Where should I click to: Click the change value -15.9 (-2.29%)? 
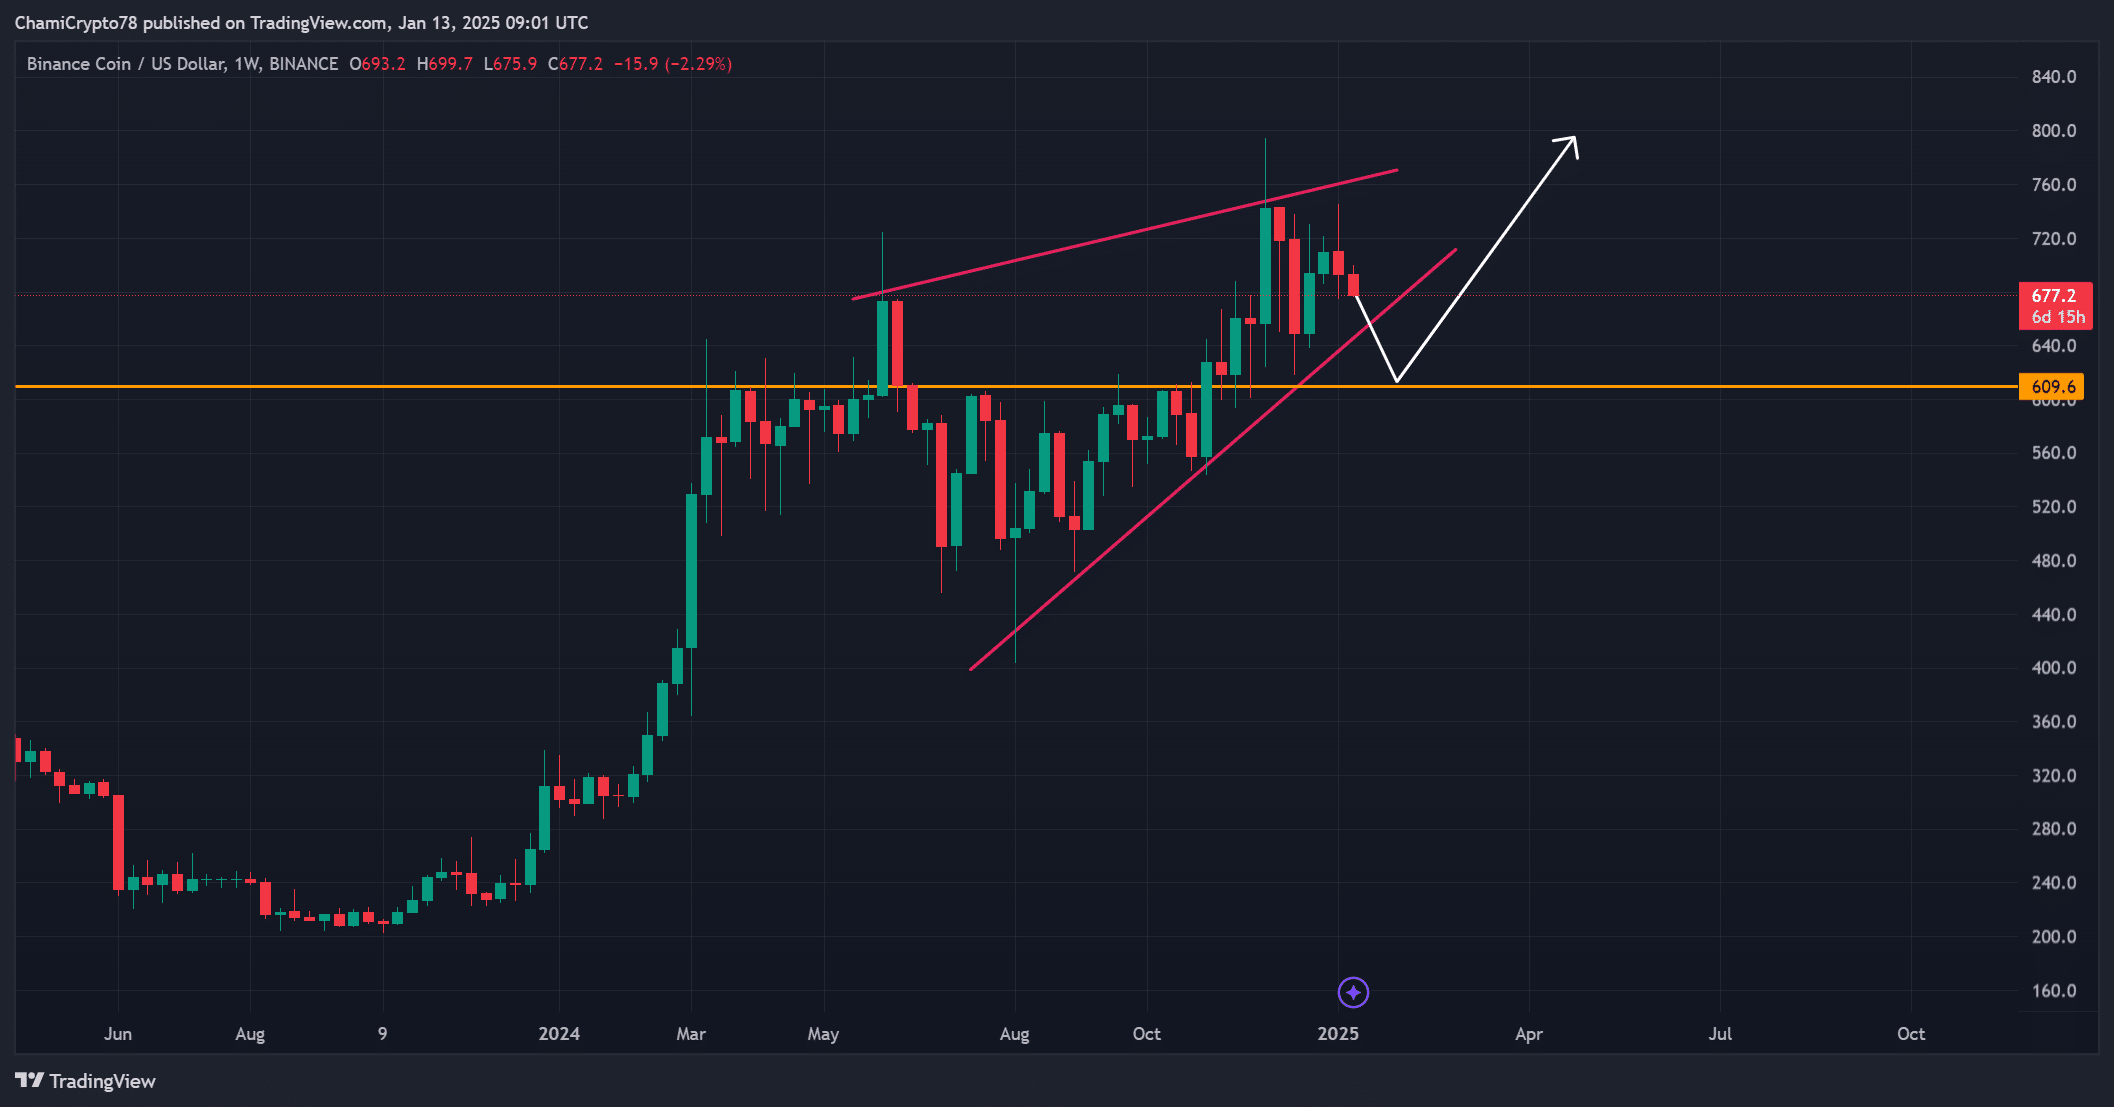(673, 64)
